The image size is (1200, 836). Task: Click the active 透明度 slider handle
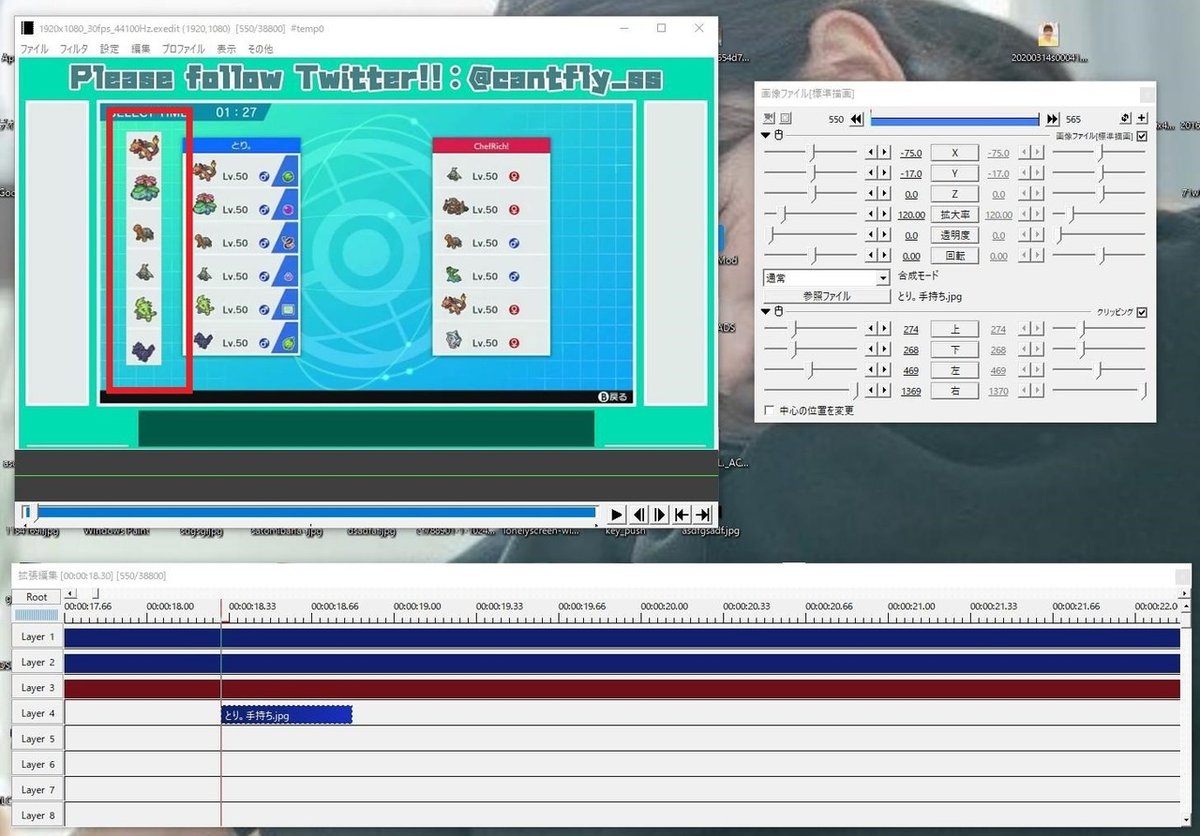(770, 236)
